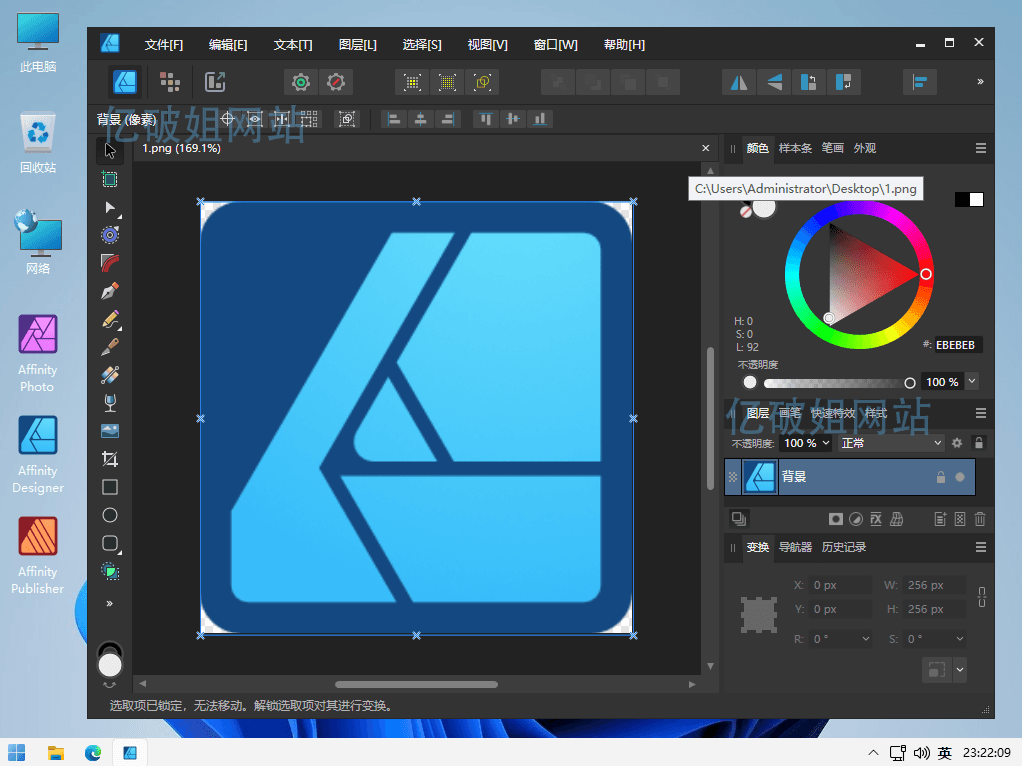1022x766 pixels.
Task: Switch to the Designer persona
Action: click(124, 82)
